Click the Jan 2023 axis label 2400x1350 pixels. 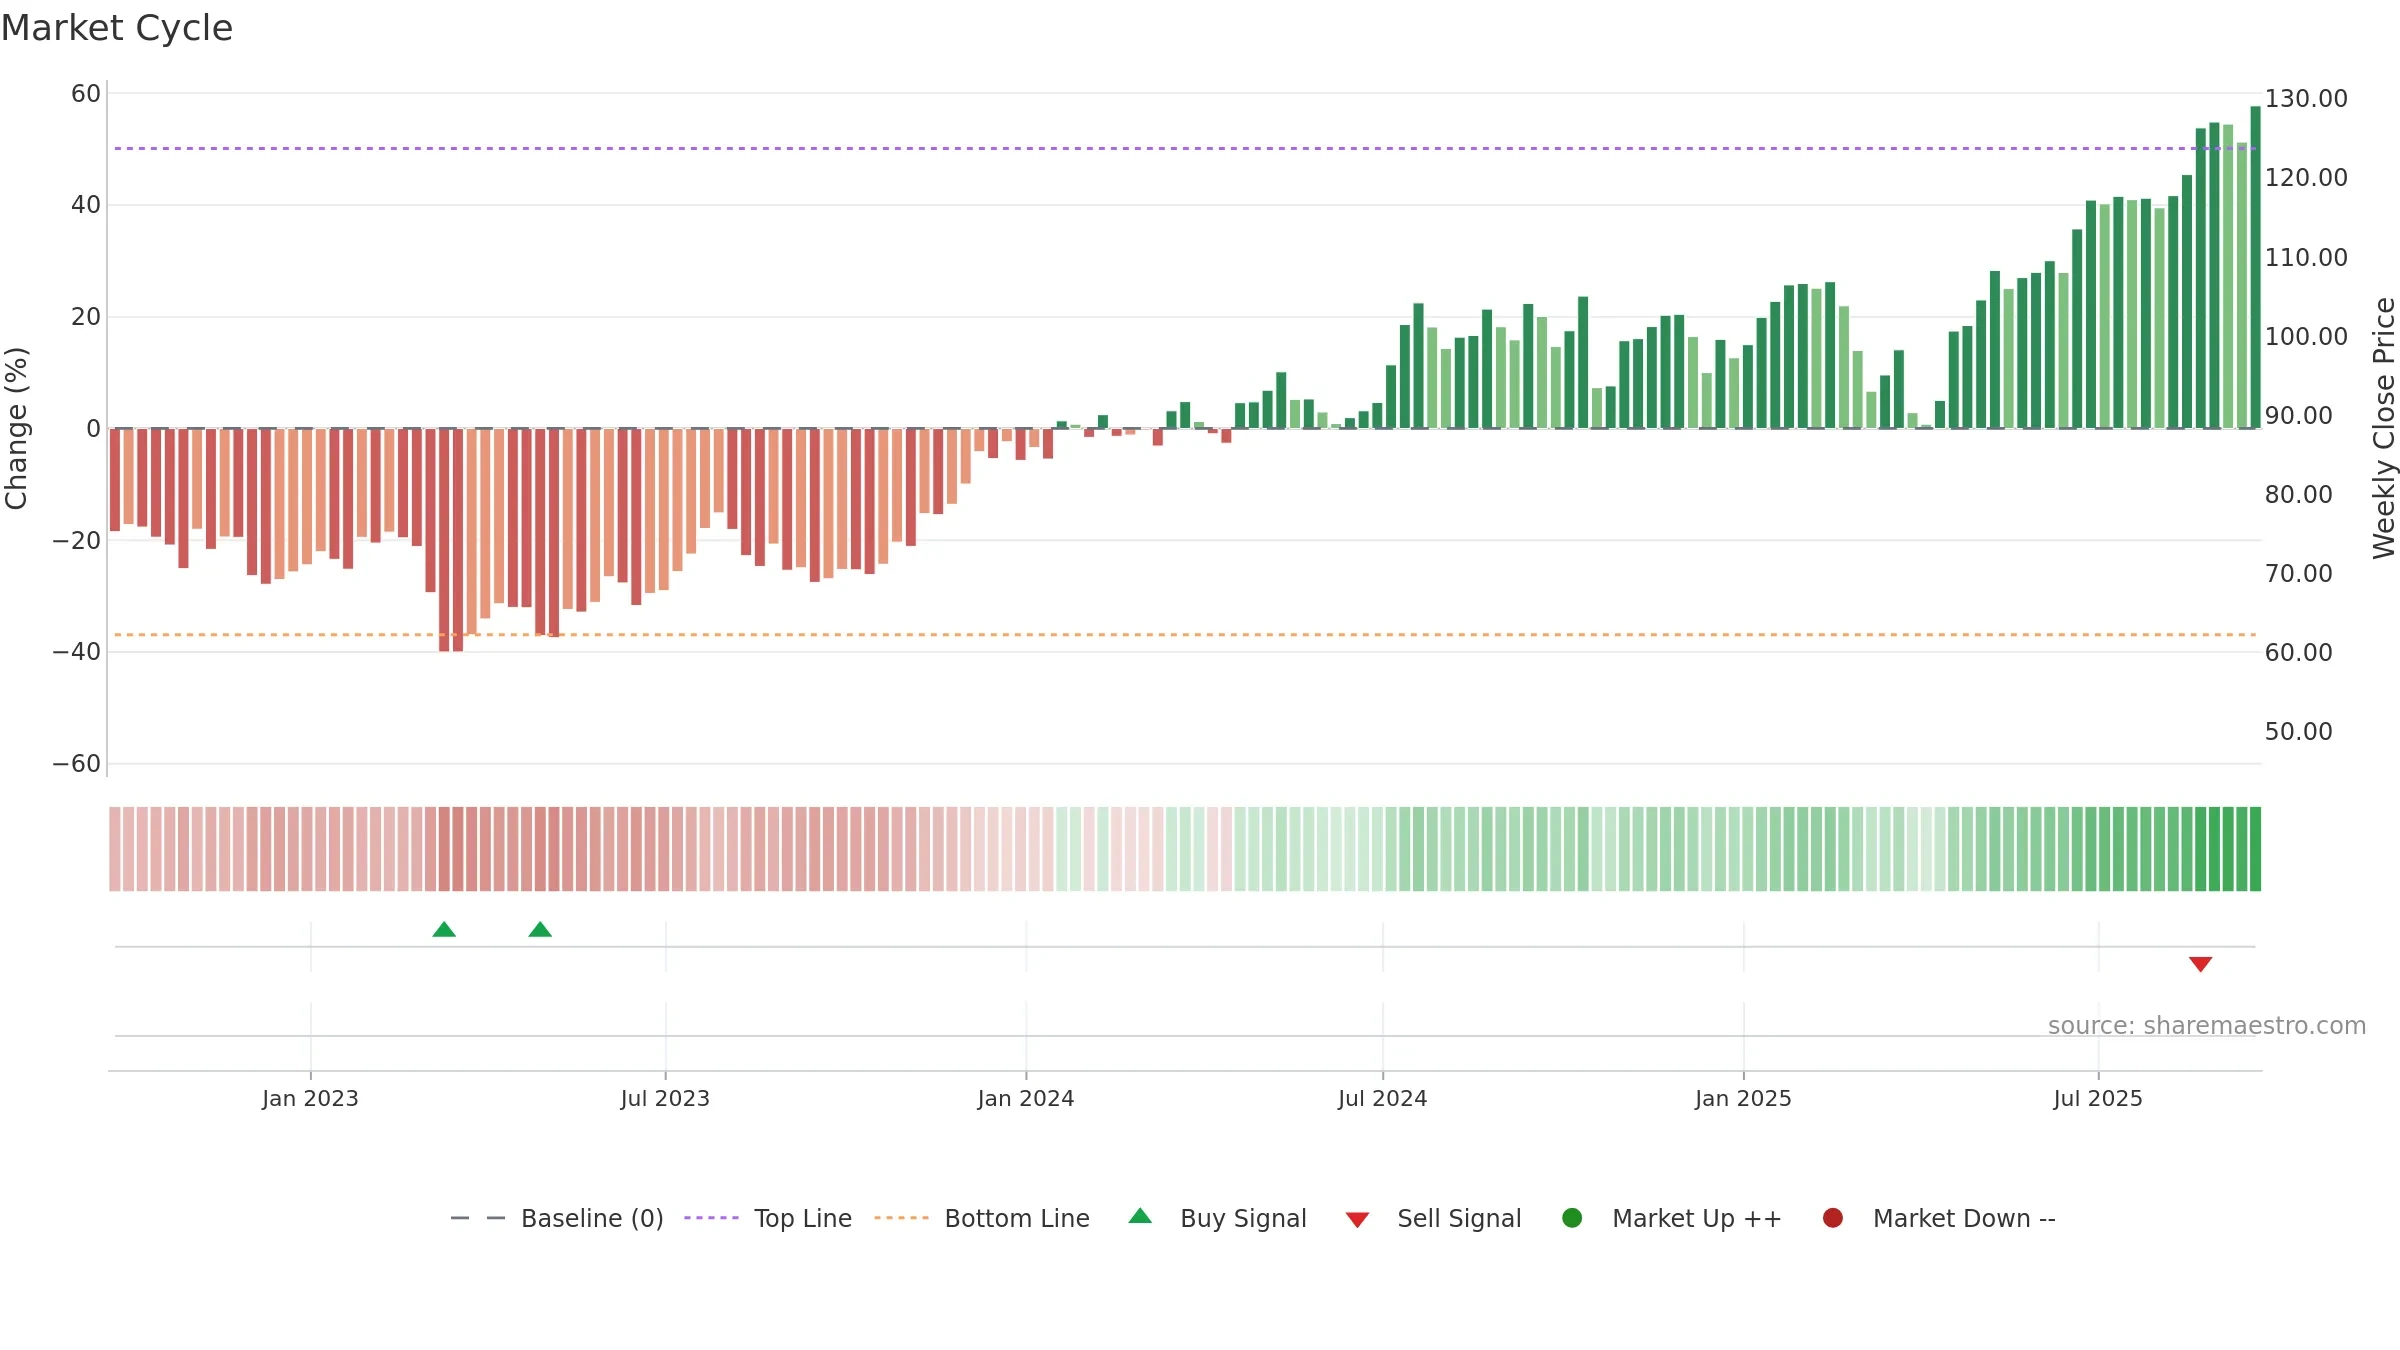point(310,1099)
